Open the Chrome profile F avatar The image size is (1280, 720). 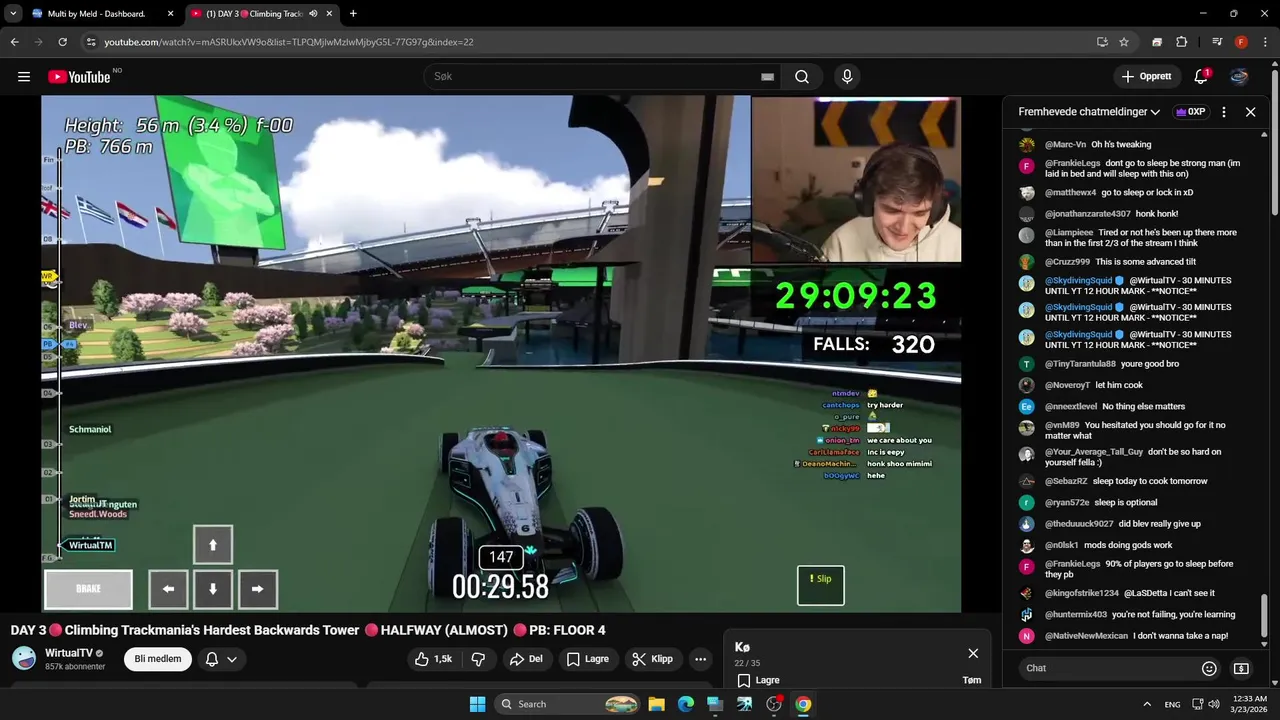pyautogui.click(x=1241, y=42)
